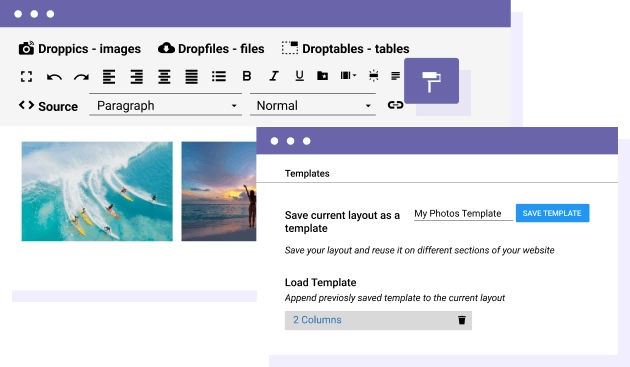Align text to the right

pyautogui.click(x=137, y=76)
